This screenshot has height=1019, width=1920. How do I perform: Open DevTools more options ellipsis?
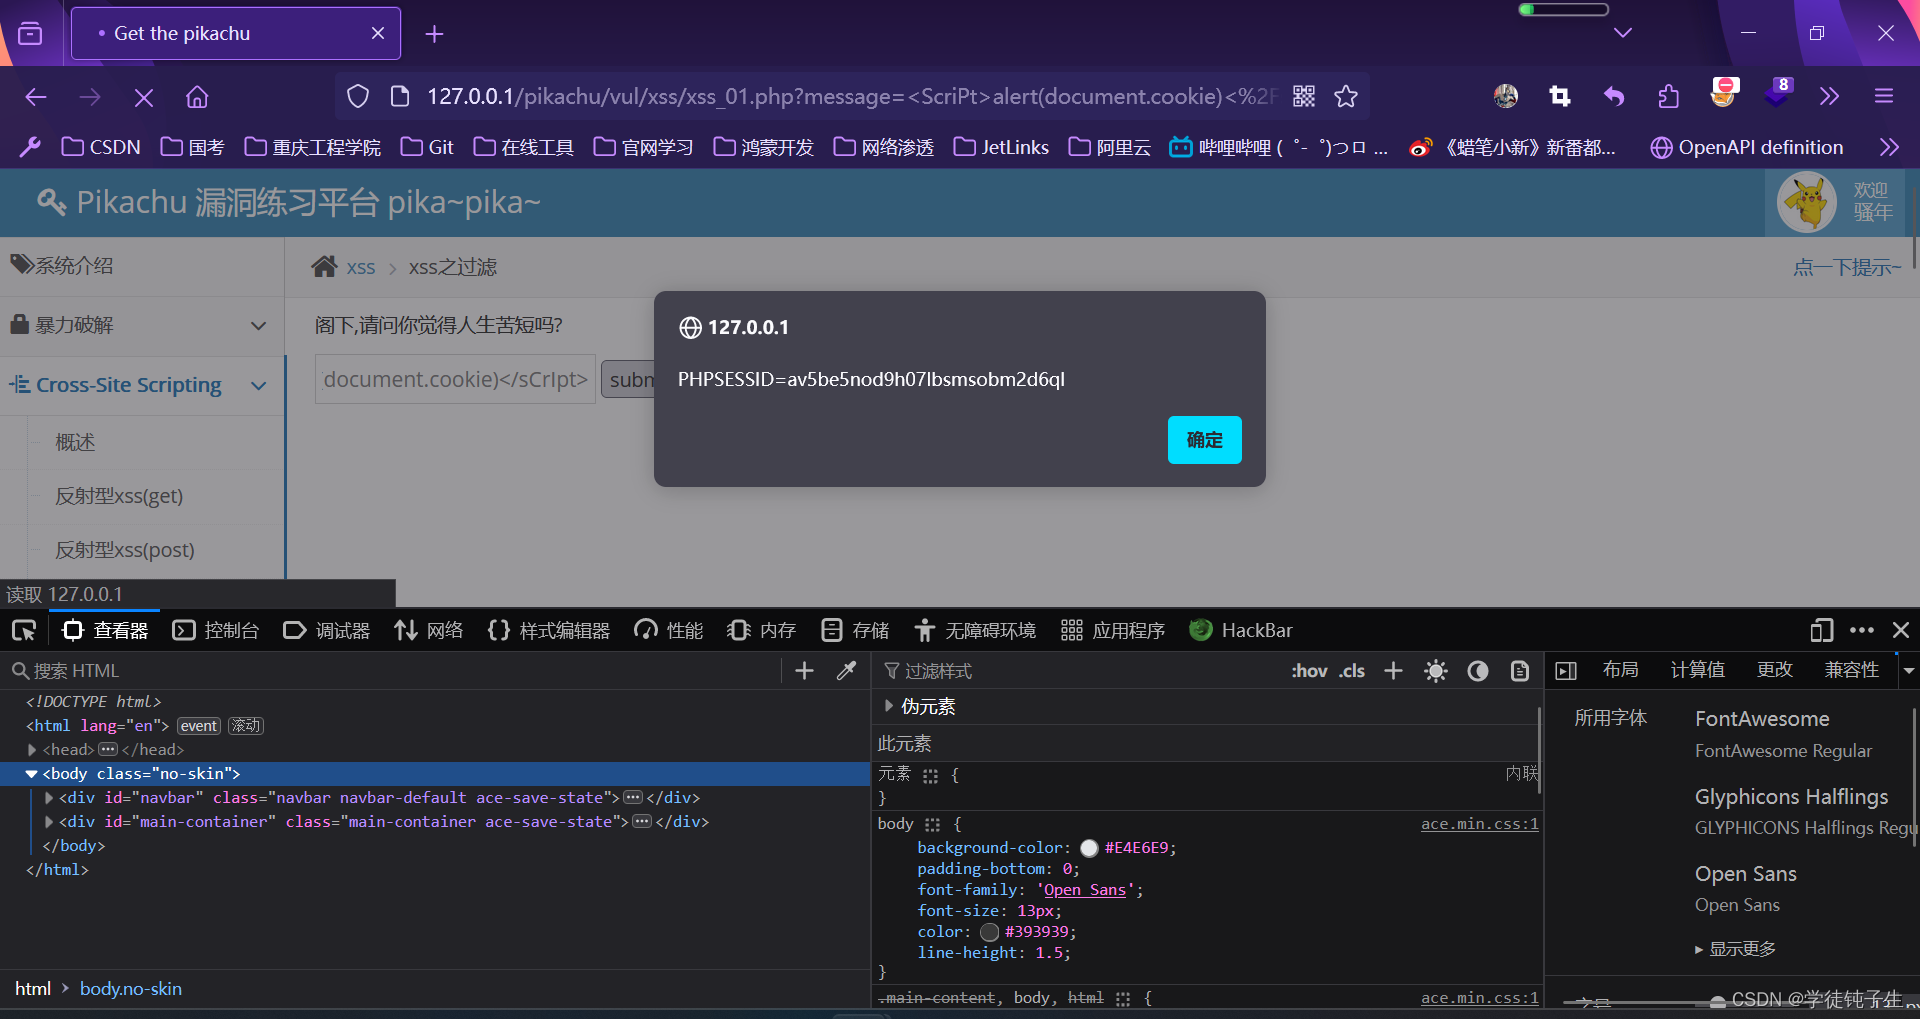pyautogui.click(x=1862, y=630)
